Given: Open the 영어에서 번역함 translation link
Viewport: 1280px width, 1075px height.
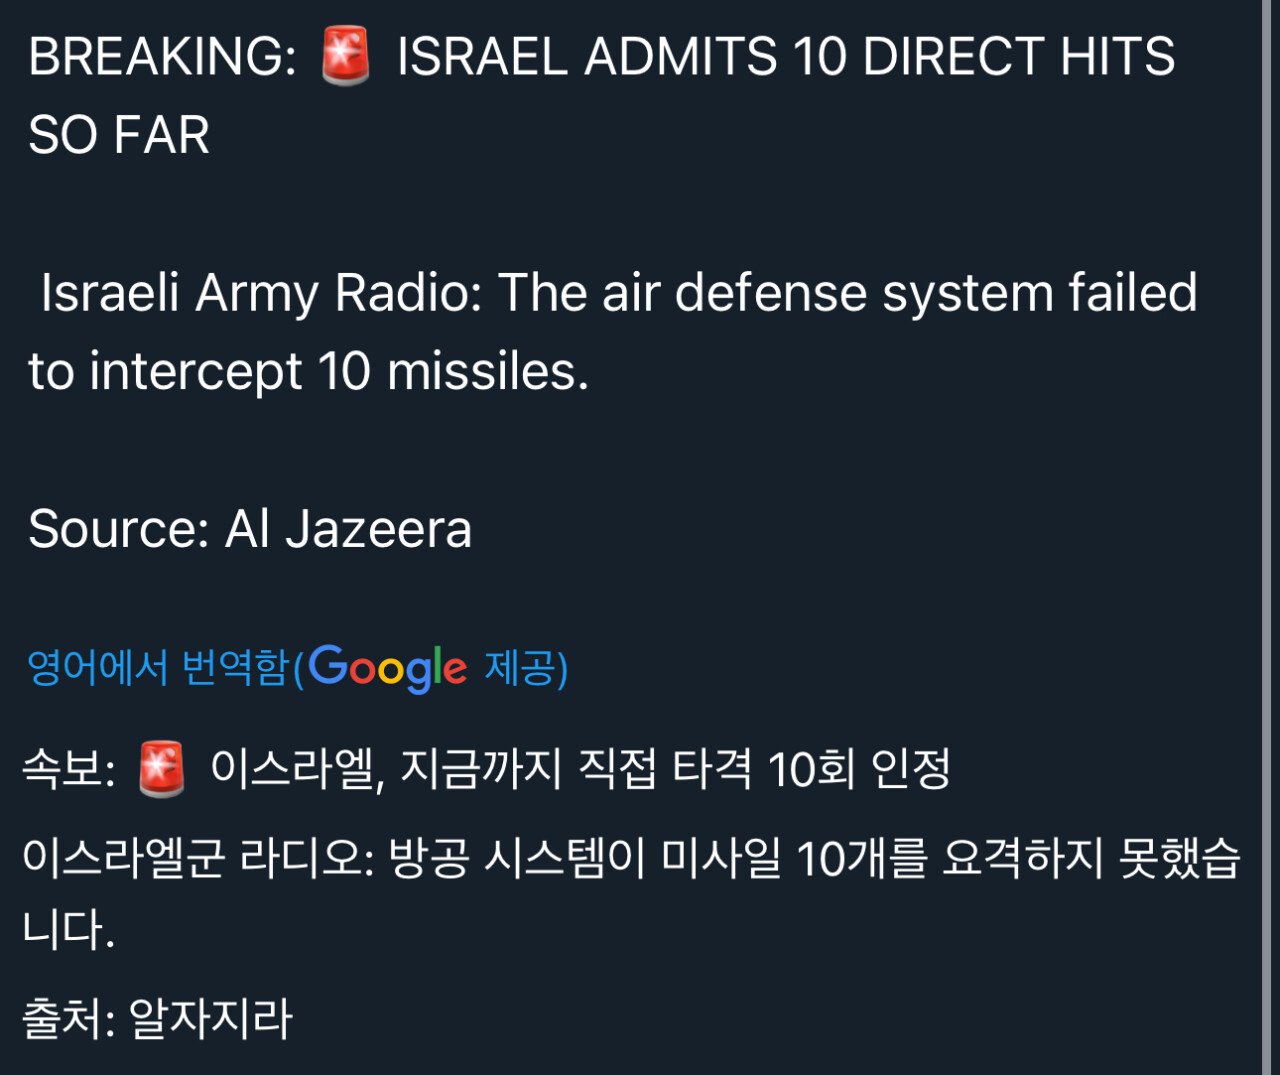Looking at the screenshot, I should 159,668.
